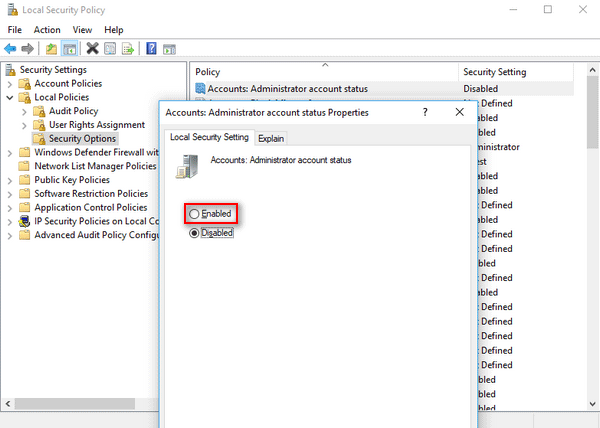Select Local Policies tree label
The height and width of the screenshot is (428, 600).
click(x=61, y=97)
